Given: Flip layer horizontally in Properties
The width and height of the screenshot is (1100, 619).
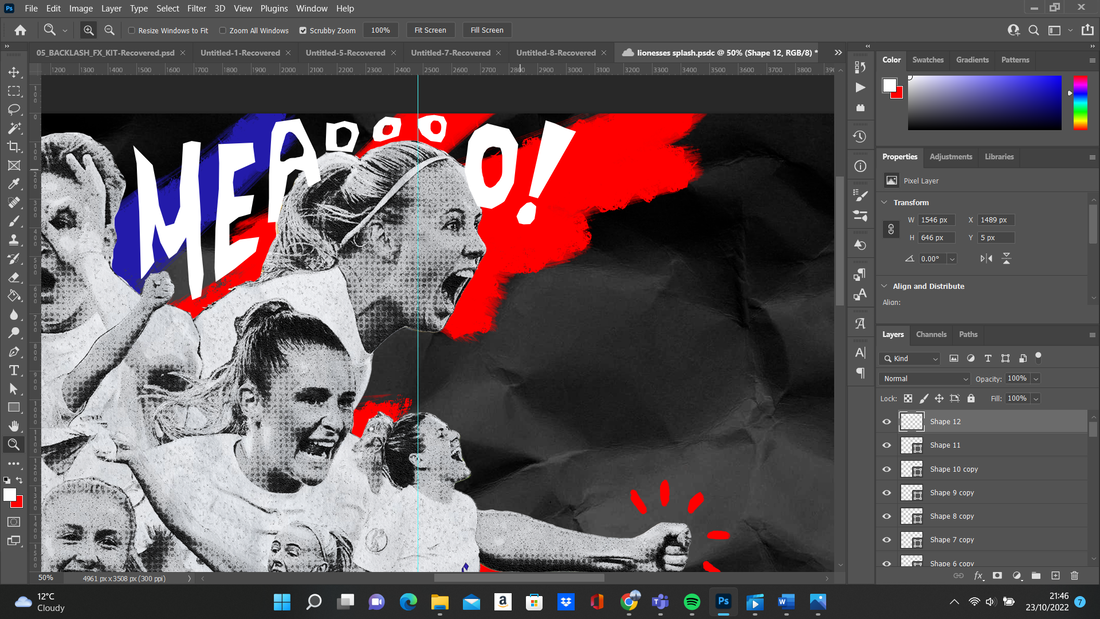Looking at the screenshot, I should (x=986, y=258).
